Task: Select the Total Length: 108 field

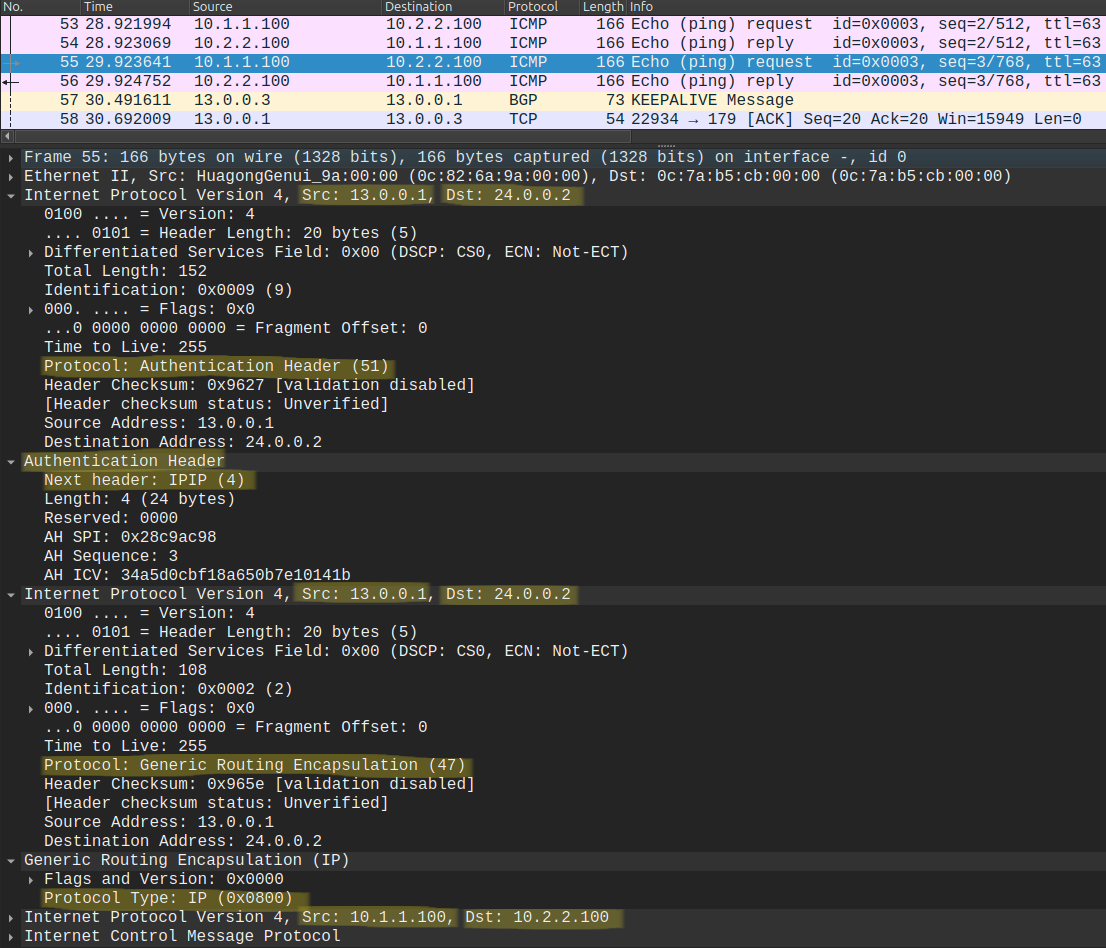Action: pos(126,671)
